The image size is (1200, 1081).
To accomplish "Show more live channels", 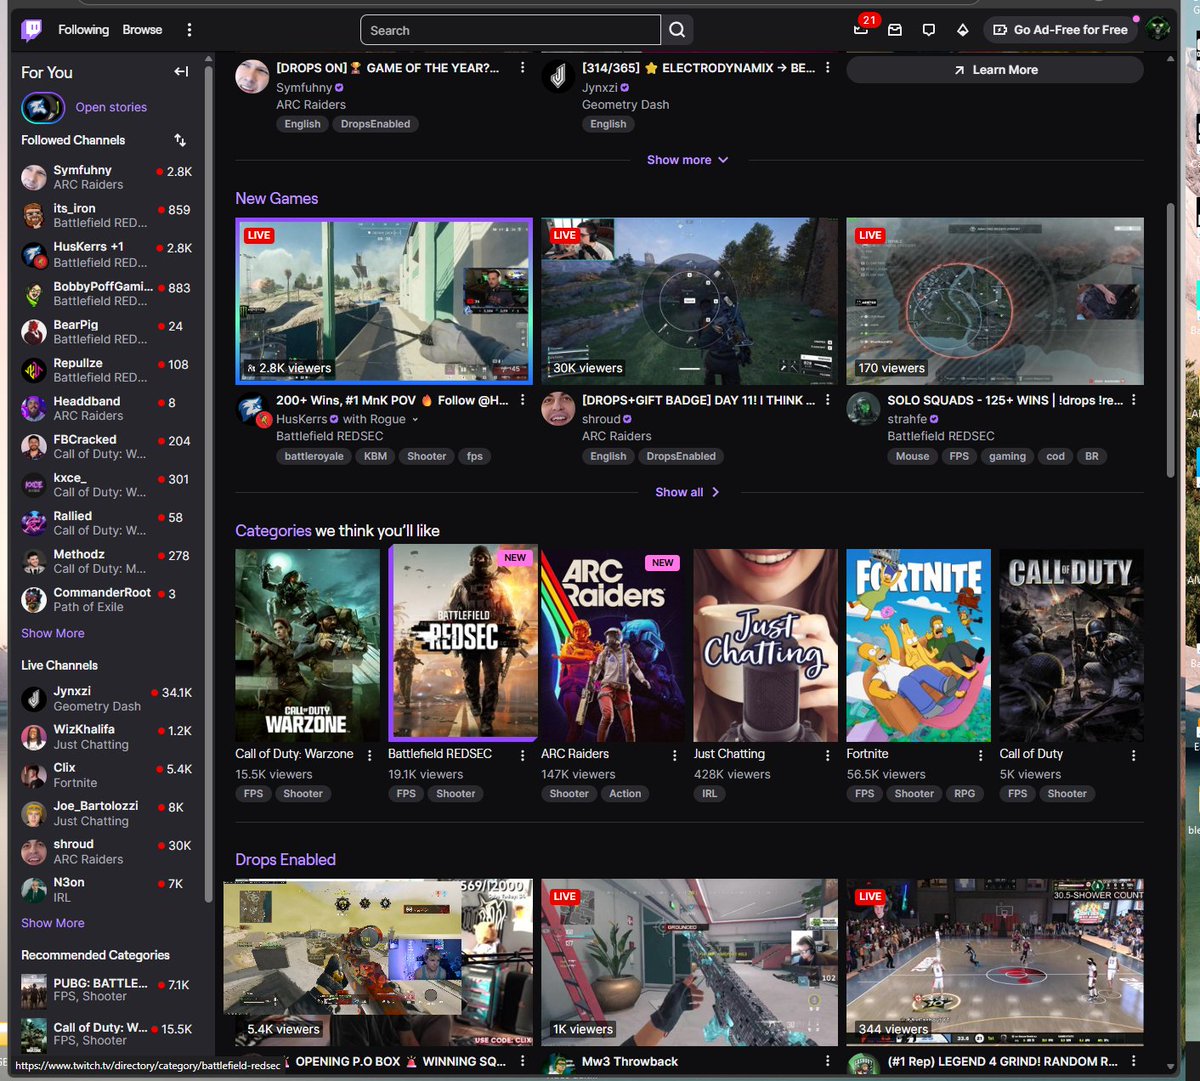I will point(53,923).
